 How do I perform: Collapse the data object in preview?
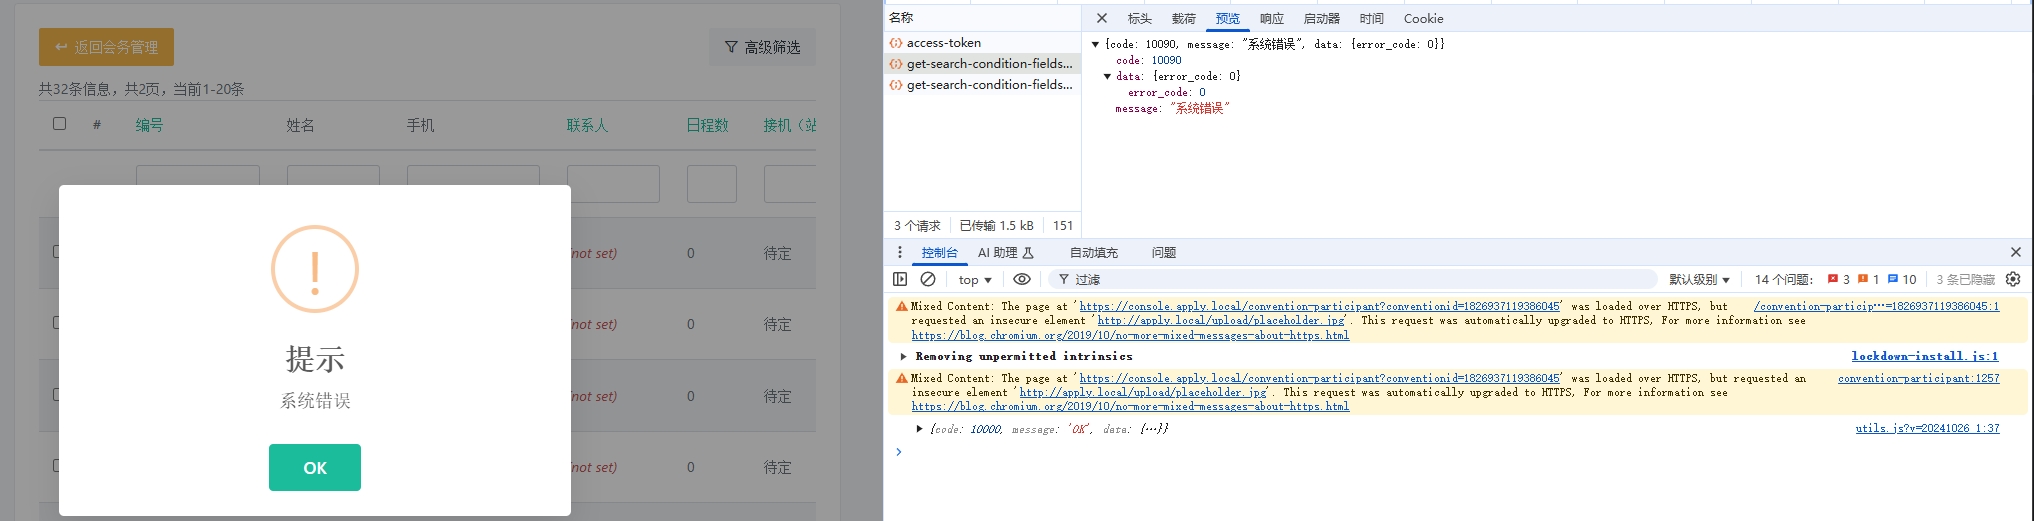(x=1107, y=77)
